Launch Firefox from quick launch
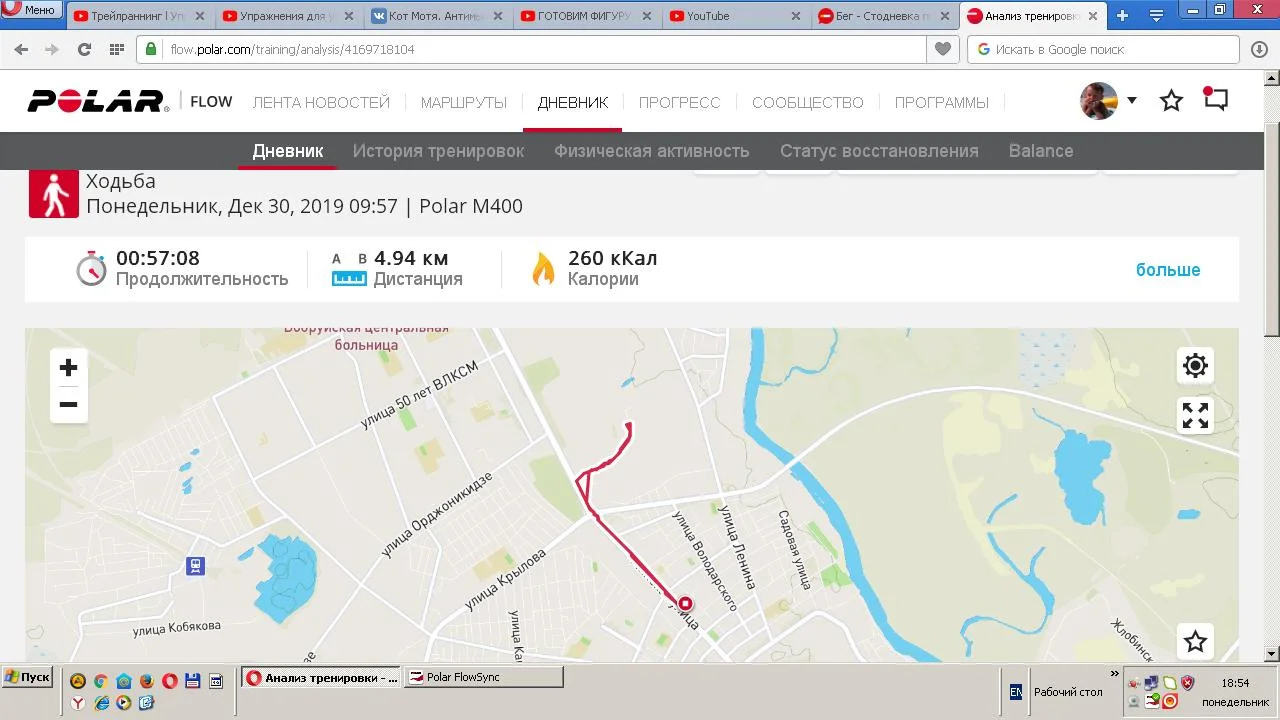1280x720 pixels. coord(146,681)
